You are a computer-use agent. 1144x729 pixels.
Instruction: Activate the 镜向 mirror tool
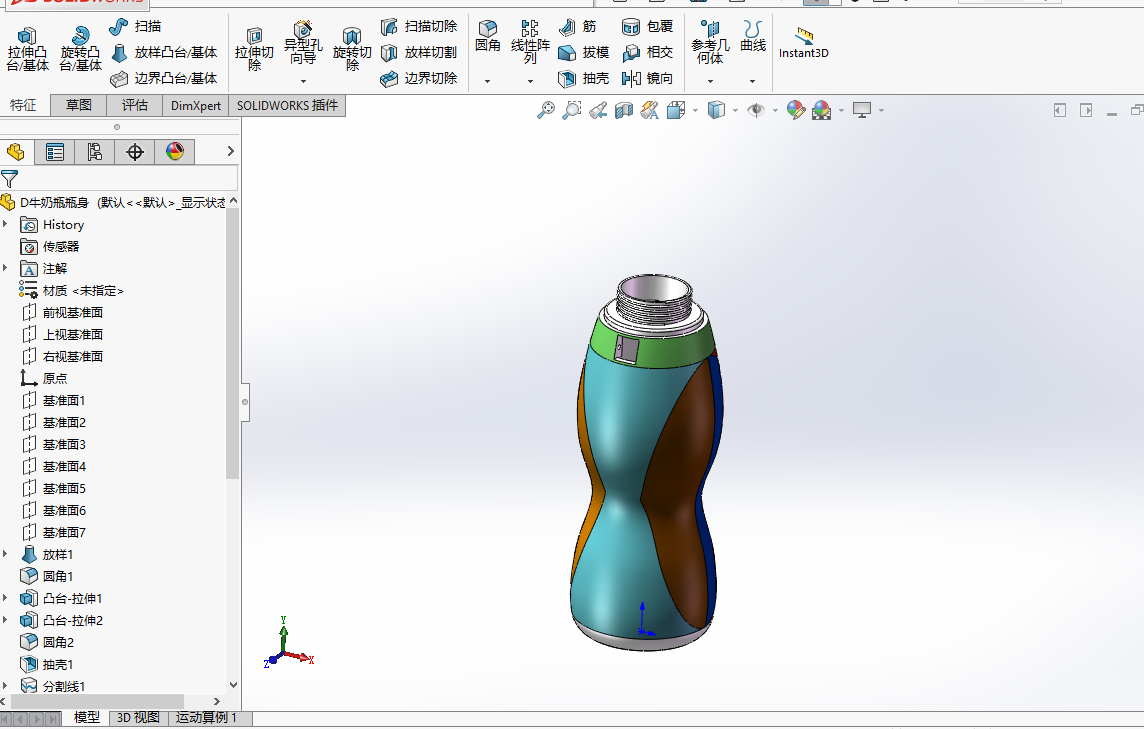point(648,78)
